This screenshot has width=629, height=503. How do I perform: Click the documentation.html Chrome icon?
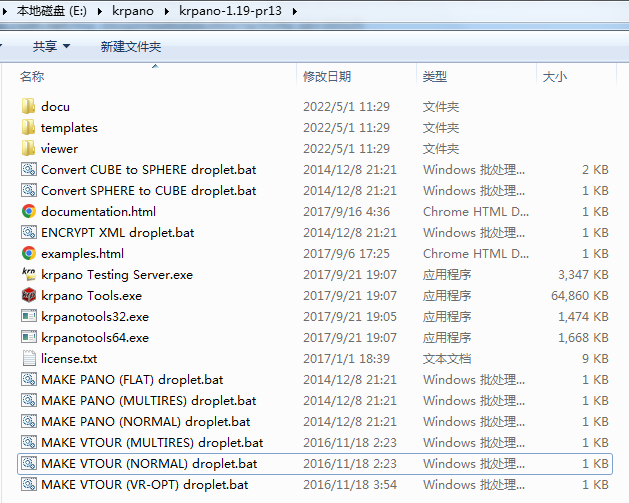pyautogui.click(x=28, y=212)
